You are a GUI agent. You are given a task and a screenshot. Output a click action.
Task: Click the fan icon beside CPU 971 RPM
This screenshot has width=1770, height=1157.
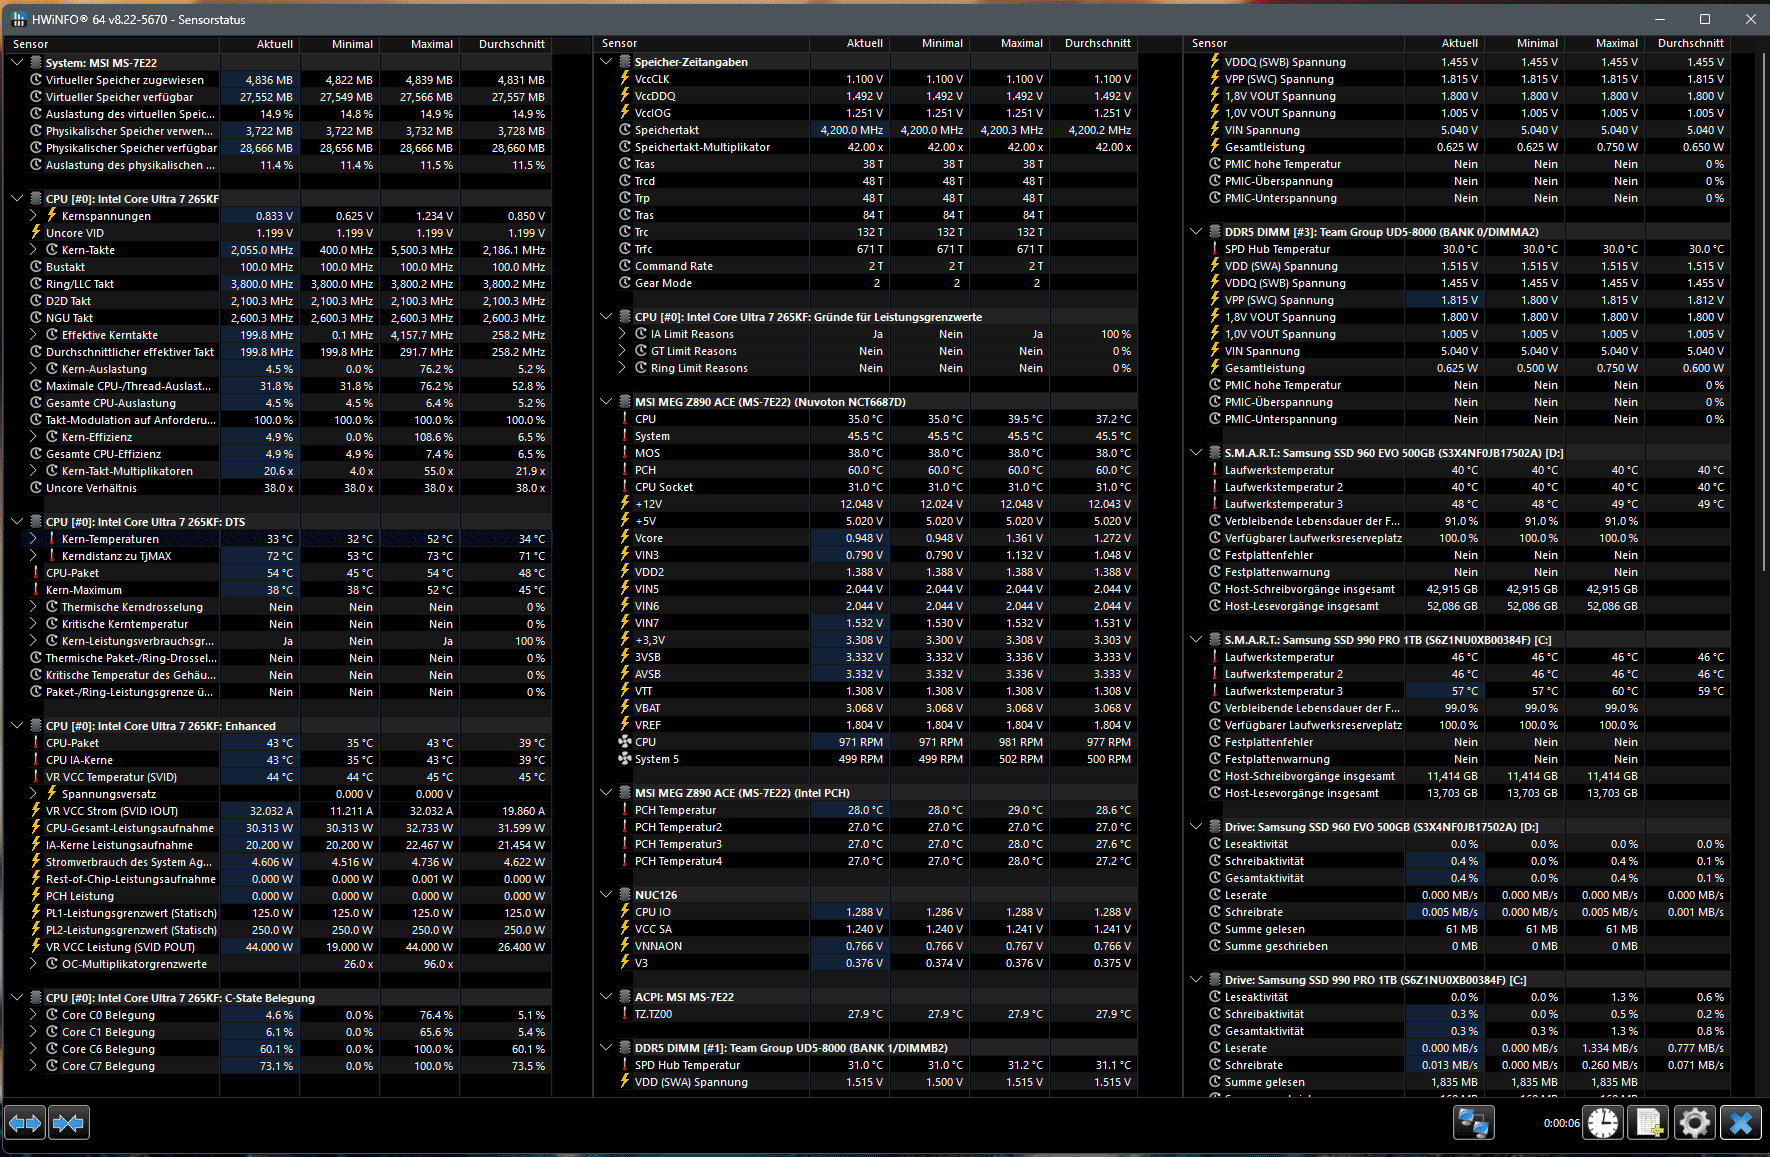625,742
